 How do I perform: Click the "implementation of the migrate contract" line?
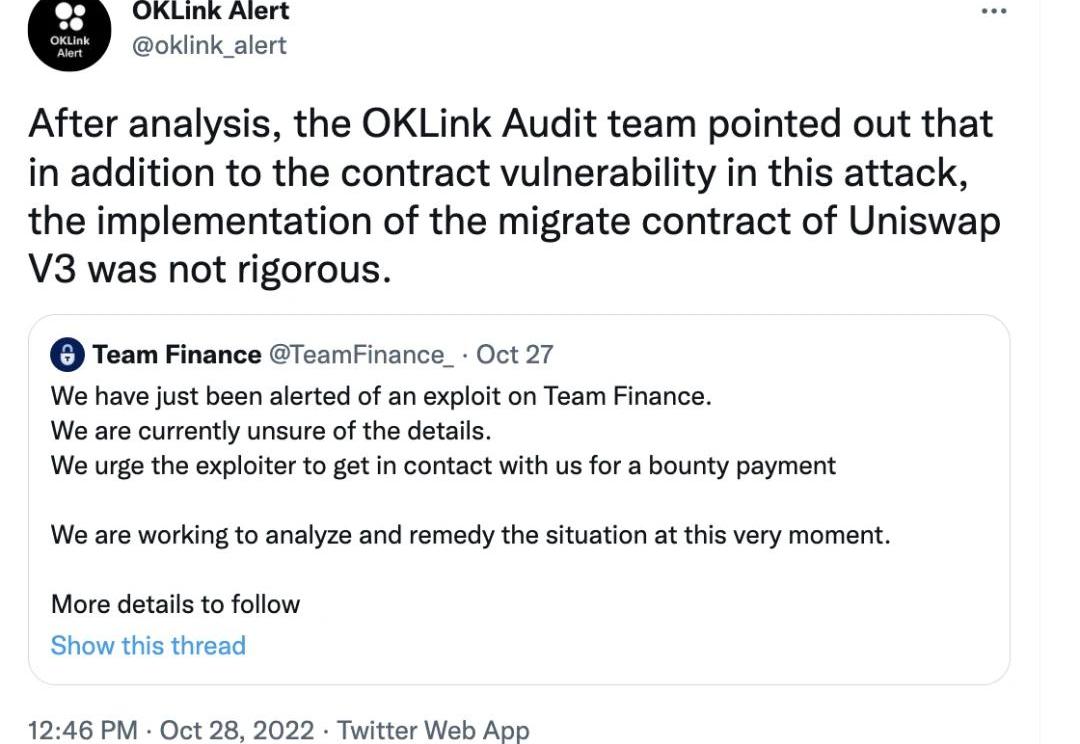(x=514, y=221)
